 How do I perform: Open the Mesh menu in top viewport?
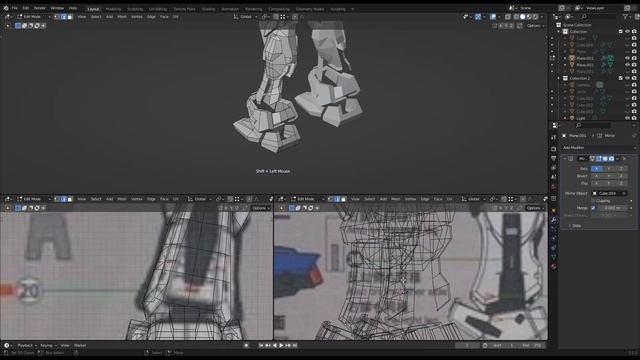[x=122, y=17]
